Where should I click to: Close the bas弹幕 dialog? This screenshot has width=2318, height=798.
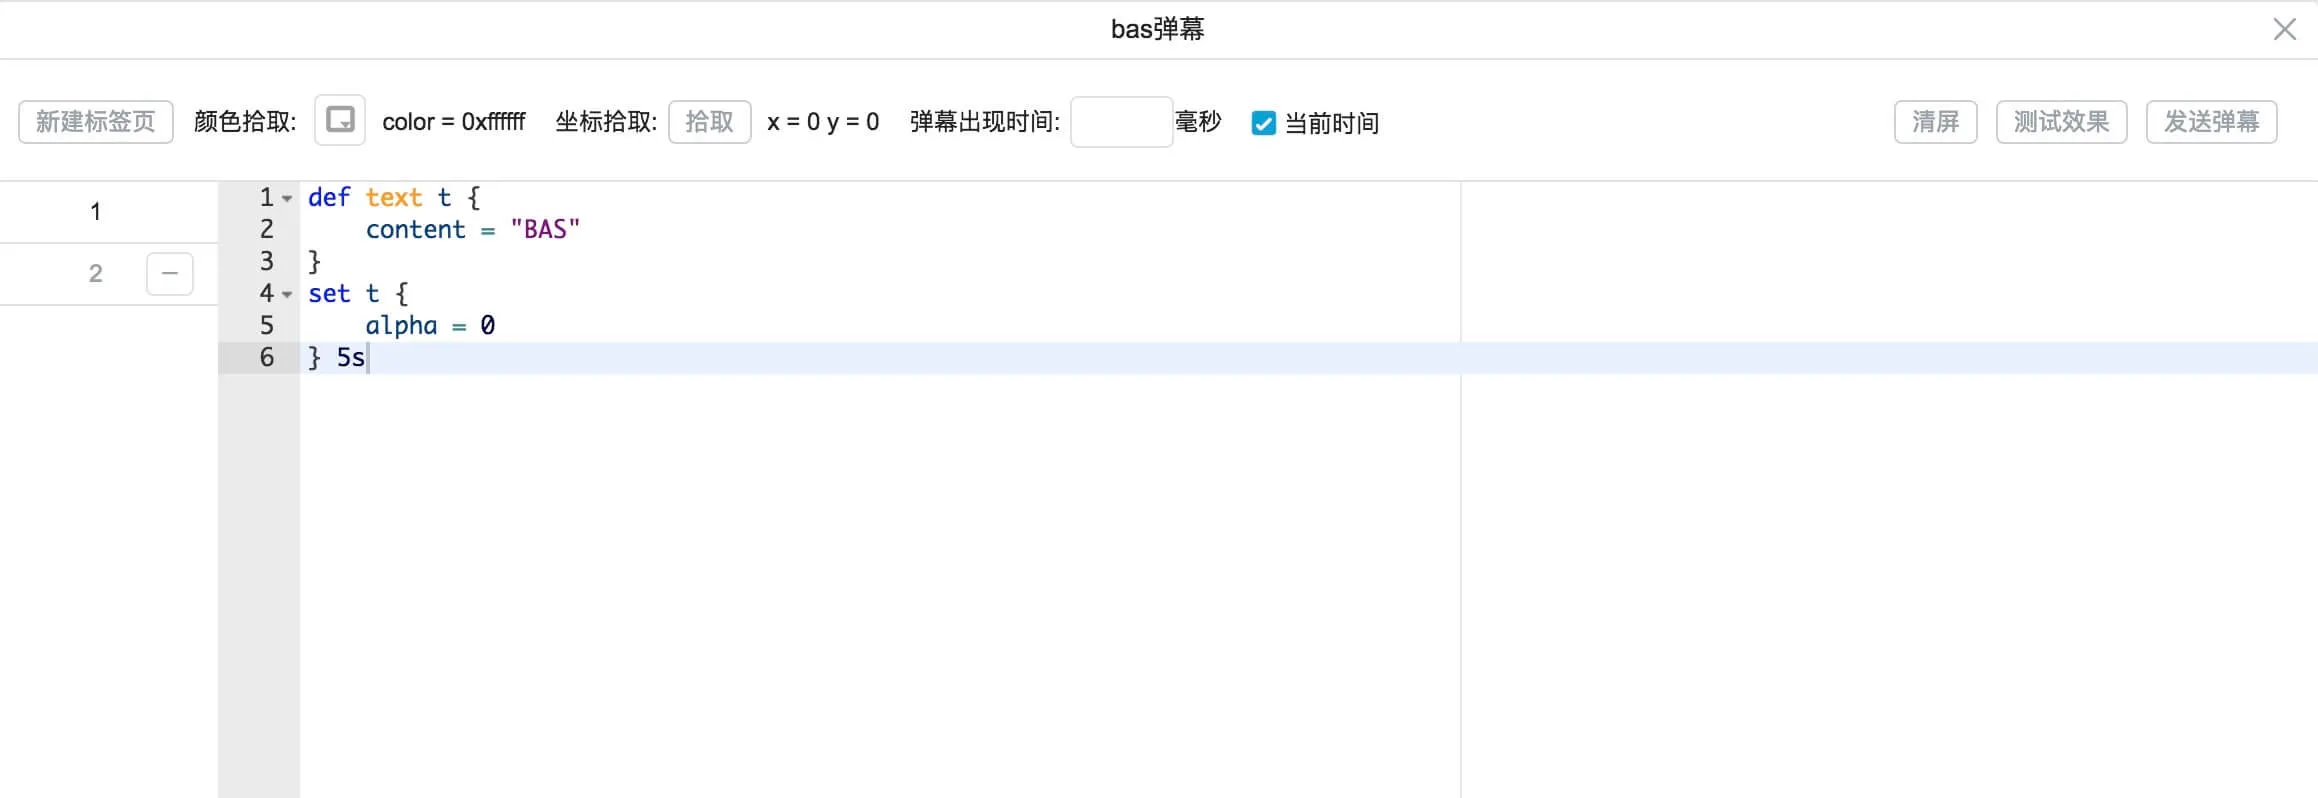(x=2284, y=29)
